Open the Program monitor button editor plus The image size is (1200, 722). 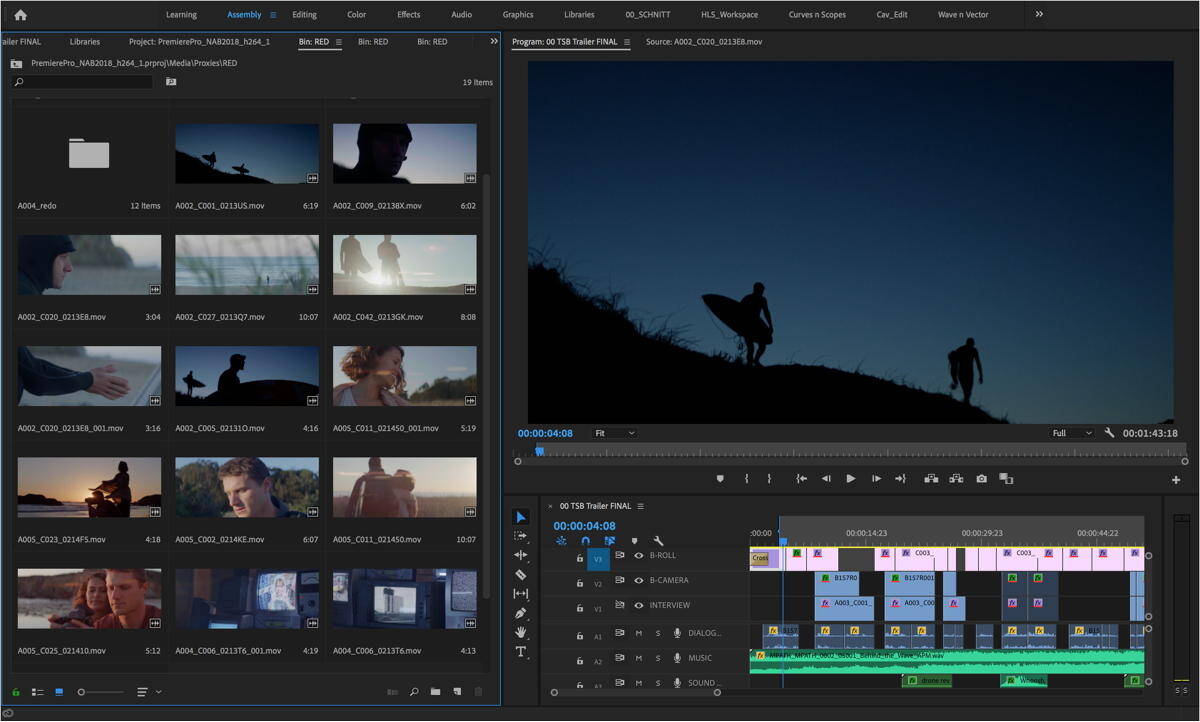click(x=1176, y=480)
